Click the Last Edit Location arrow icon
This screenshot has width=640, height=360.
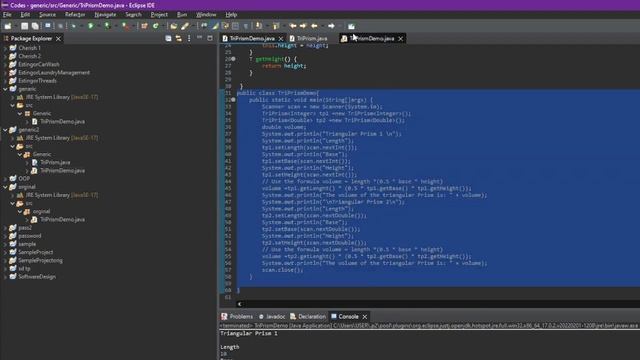coord(293,26)
